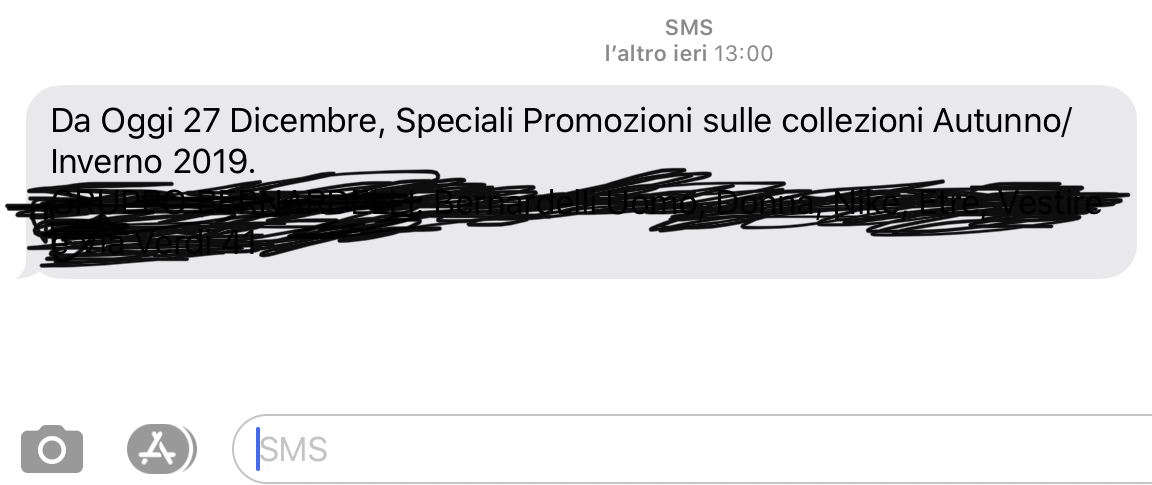Open the App Store apps drawer icon
Image resolution: width=1152 pixels, height=485 pixels.
(x=160, y=448)
